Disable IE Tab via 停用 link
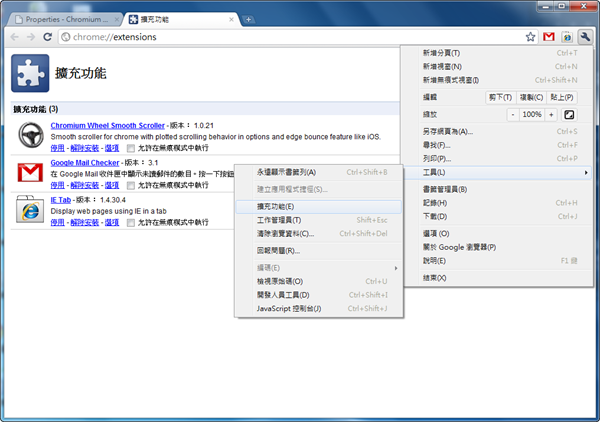This screenshot has width=600, height=422. (57, 222)
